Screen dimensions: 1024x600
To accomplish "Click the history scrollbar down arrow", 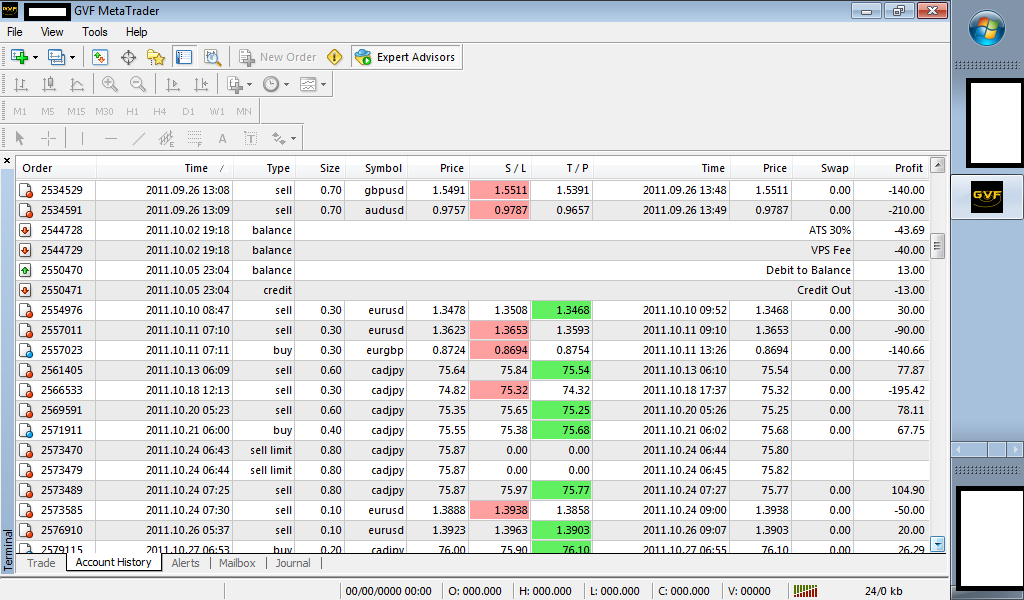I will point(938,544).
